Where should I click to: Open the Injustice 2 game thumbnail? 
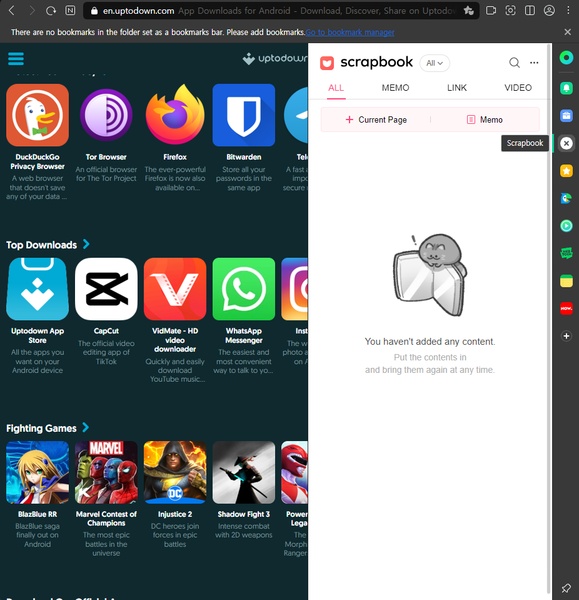(175, 472)
